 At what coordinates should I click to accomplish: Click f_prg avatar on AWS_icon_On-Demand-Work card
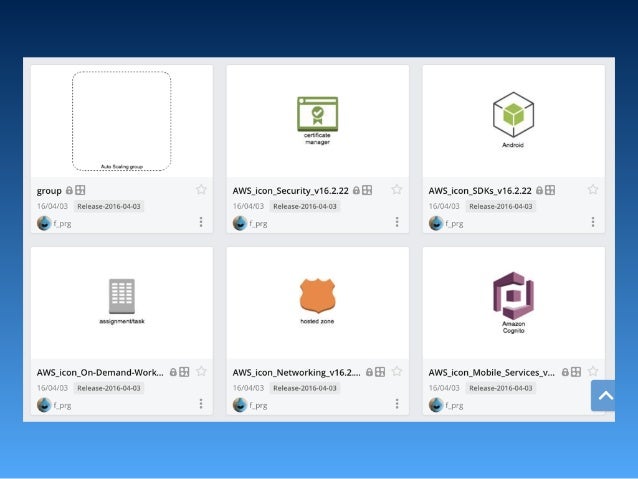(x=44, y=405)
